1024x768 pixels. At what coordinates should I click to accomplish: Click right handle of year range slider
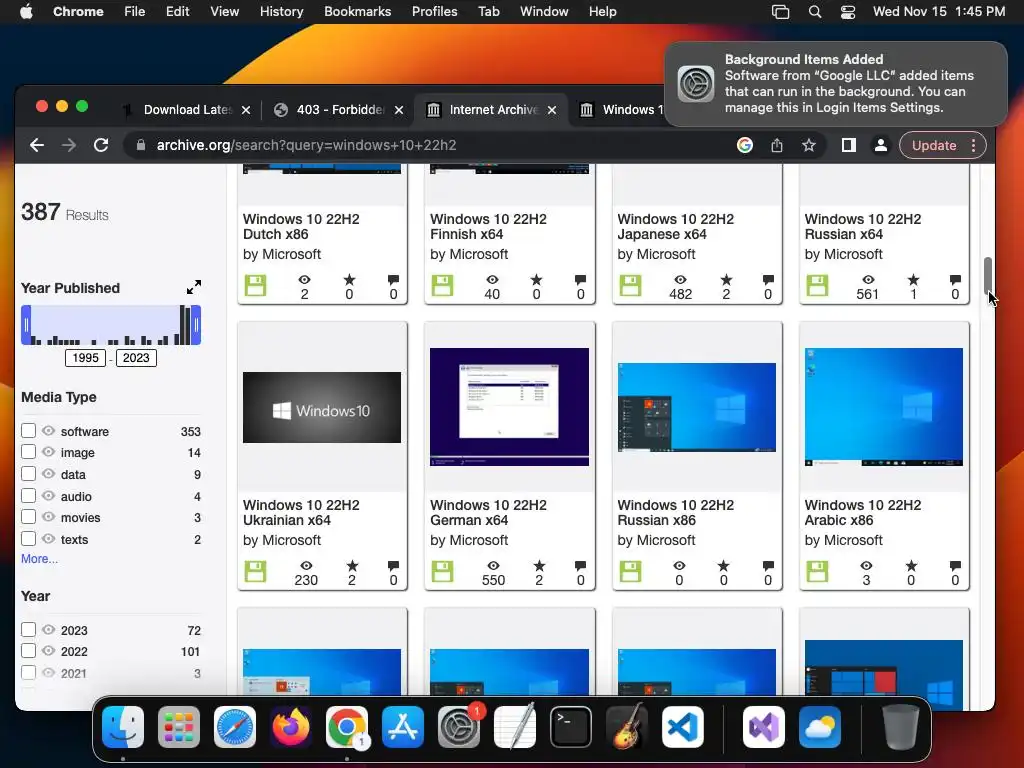(x=196, y=325)
